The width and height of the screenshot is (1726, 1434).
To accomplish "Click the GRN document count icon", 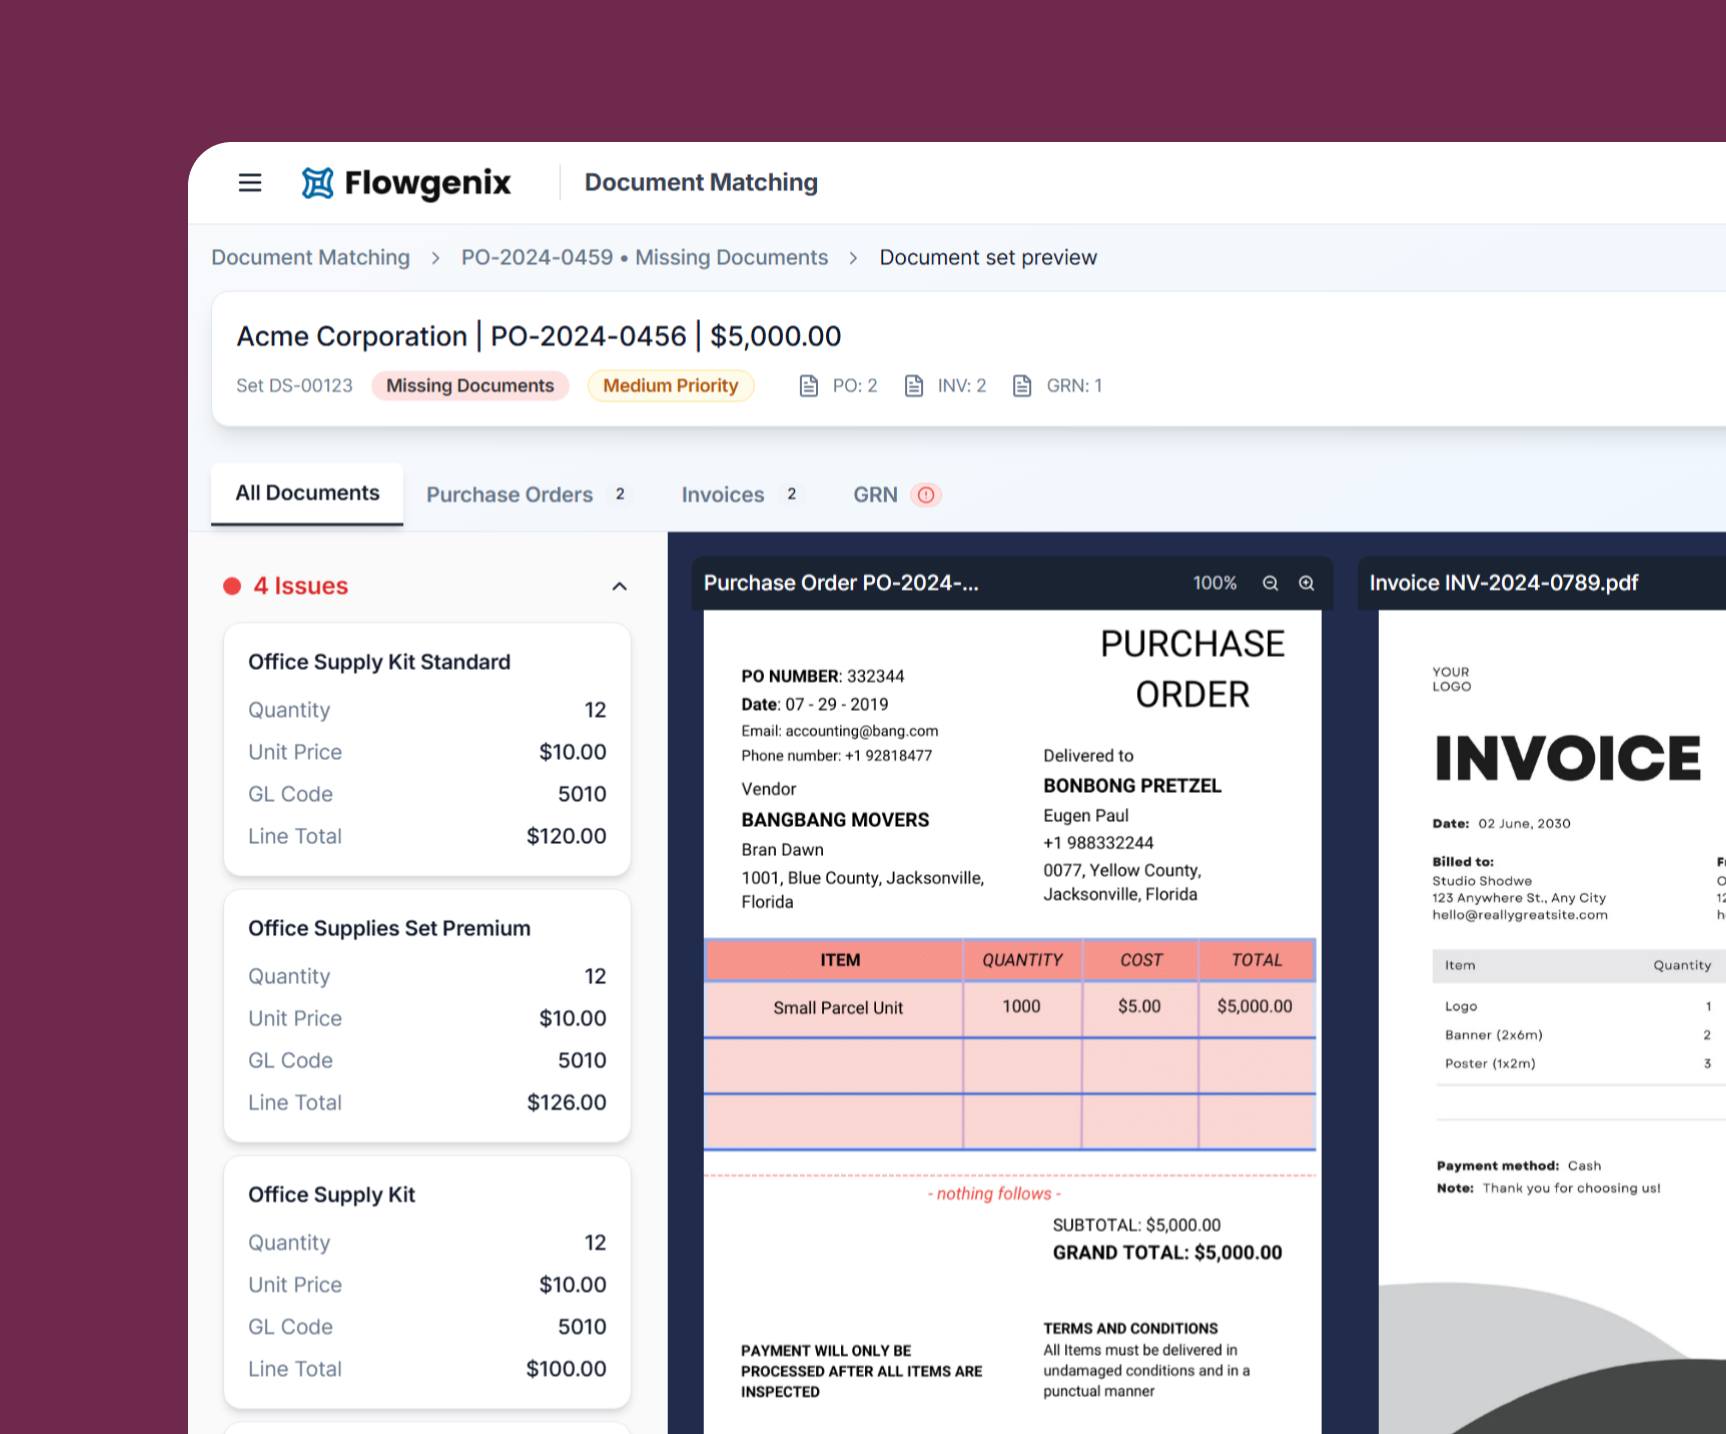I will click(1021, 386).
